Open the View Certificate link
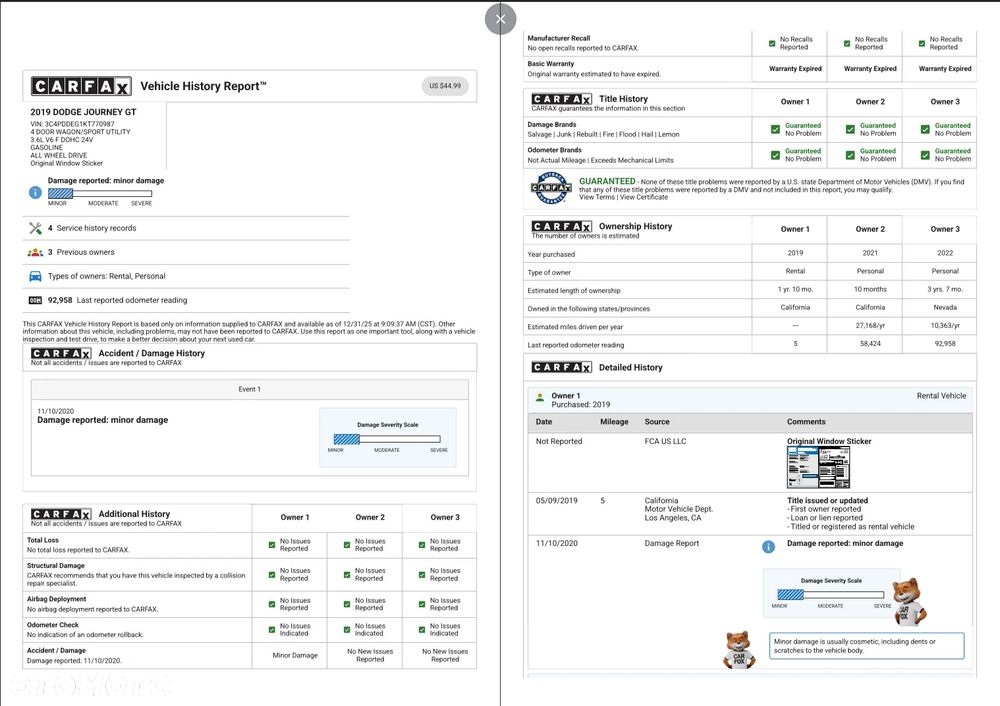 [x=644, y=198]
